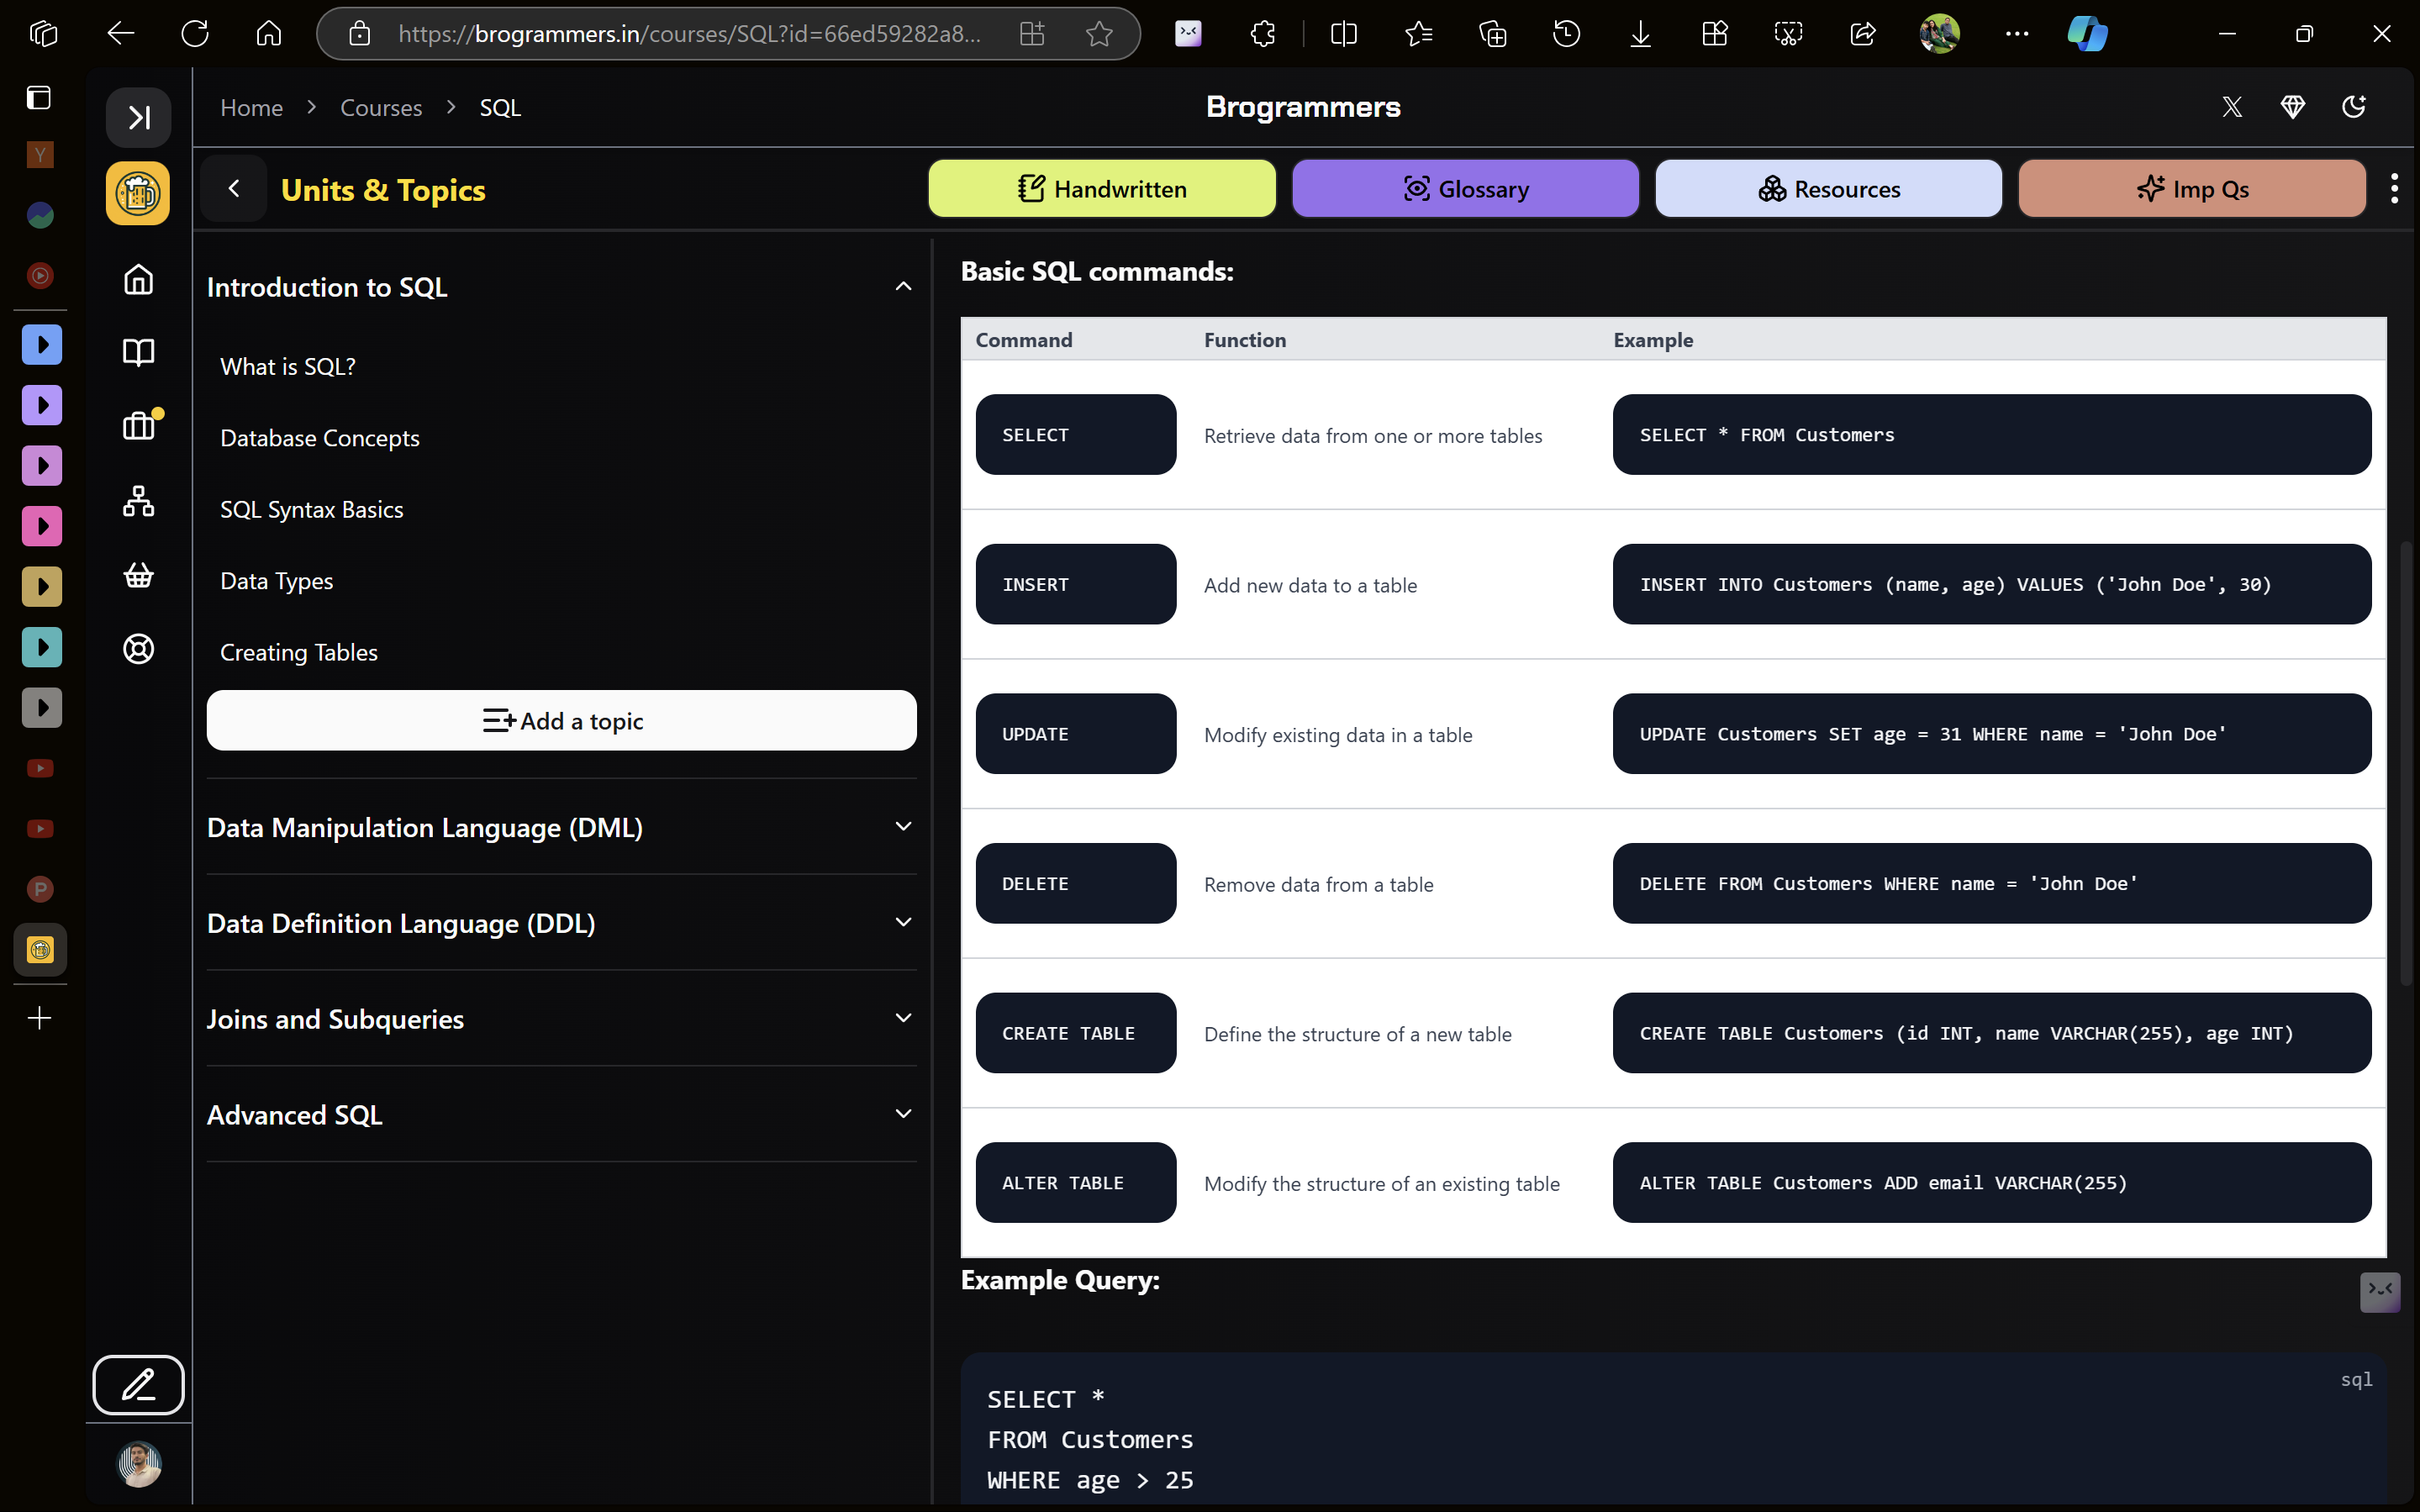The image size is (2420, 1512).
Task: Go to browser home page
Action: click(268, 33)
